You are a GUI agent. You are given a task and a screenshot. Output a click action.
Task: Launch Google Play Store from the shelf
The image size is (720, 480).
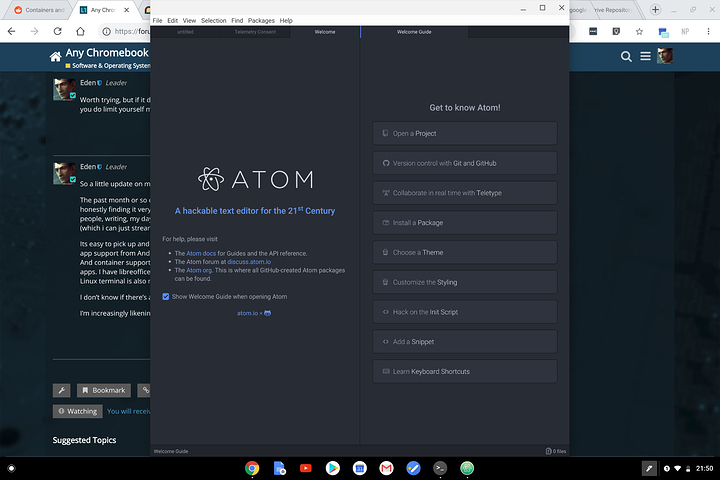(x=332, y=467)
